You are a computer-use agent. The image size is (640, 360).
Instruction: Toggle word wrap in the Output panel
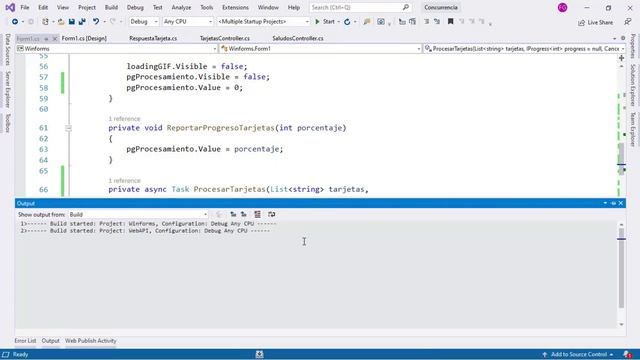[271, 214]
